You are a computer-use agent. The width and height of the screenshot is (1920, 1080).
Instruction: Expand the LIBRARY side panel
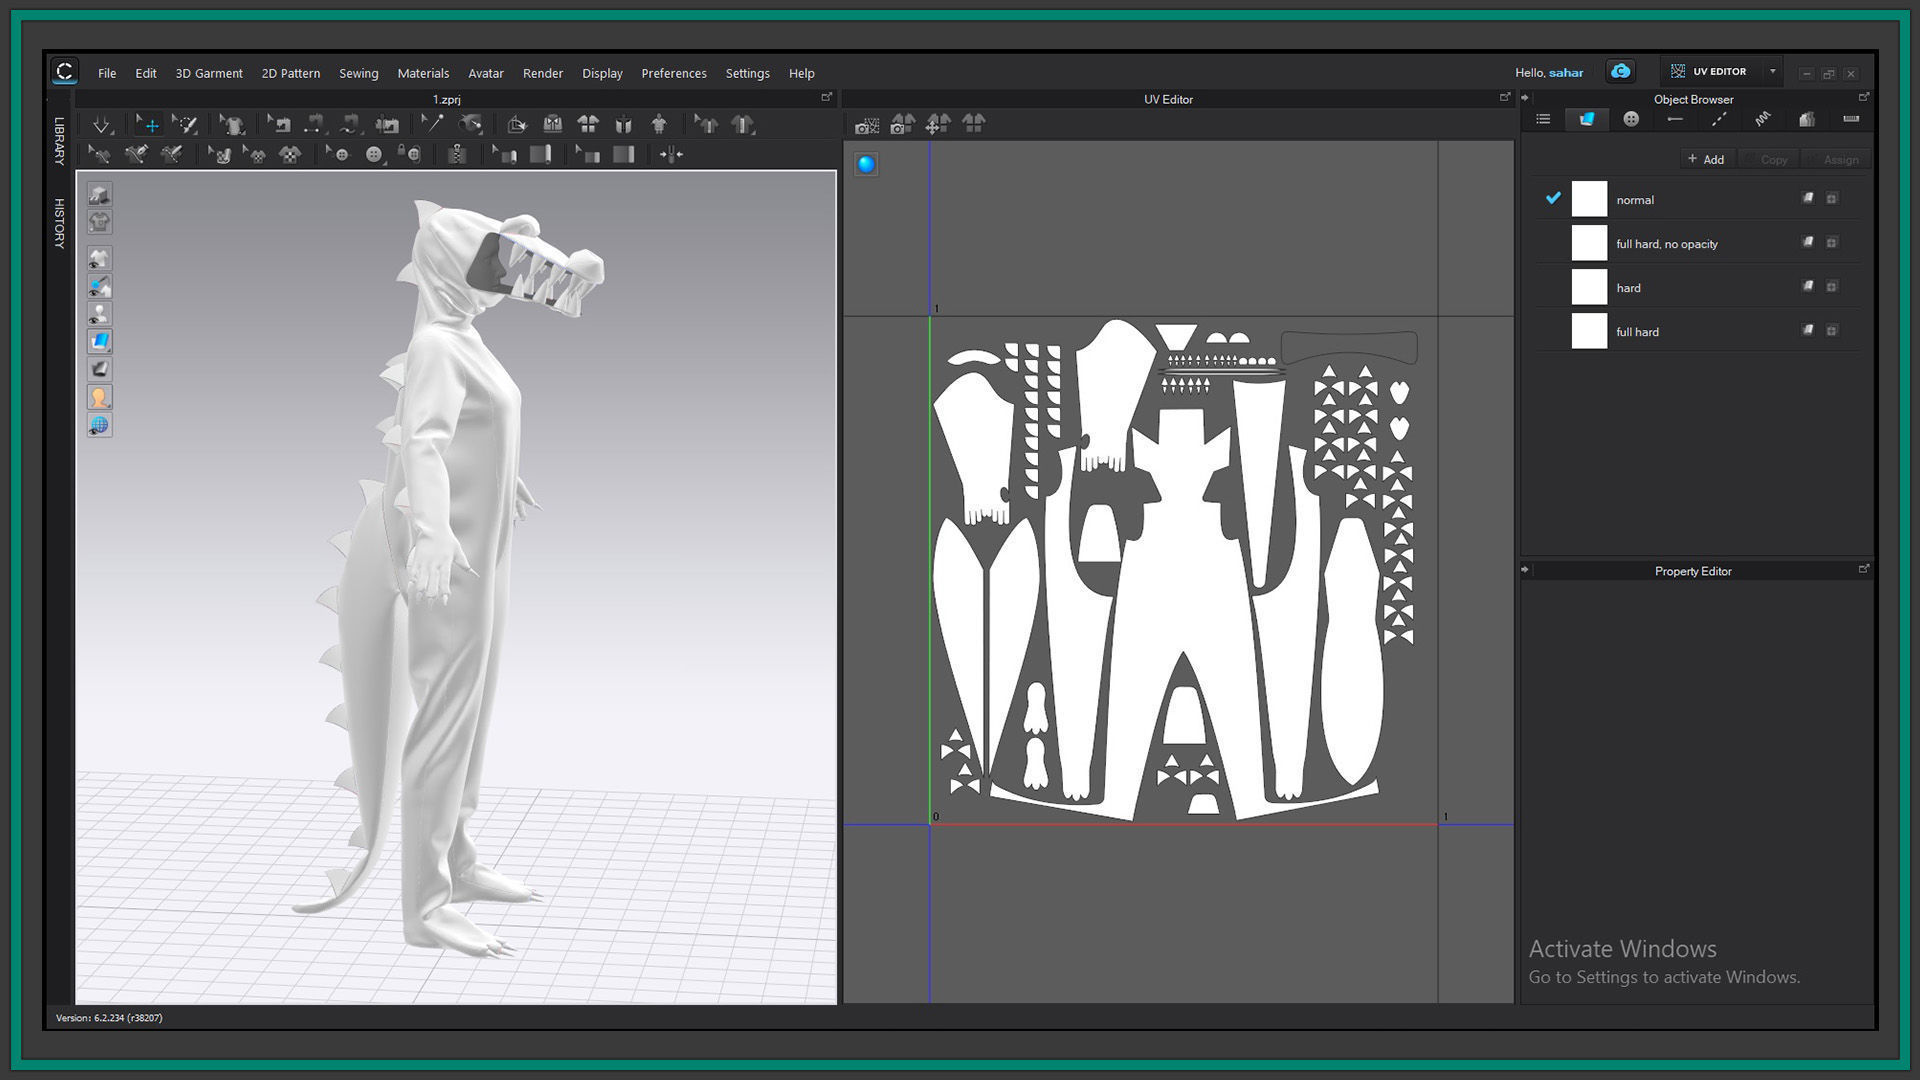click(x=59, y=141)
